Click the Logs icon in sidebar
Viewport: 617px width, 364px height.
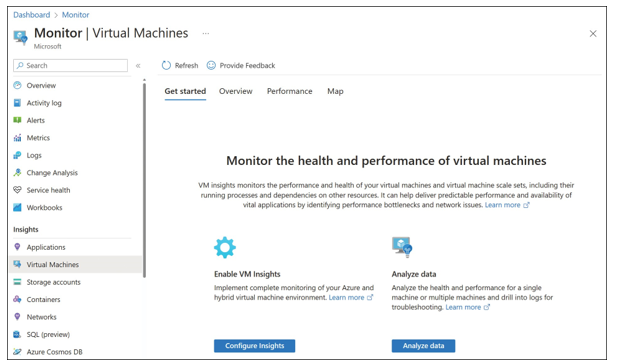coord(17,155)
